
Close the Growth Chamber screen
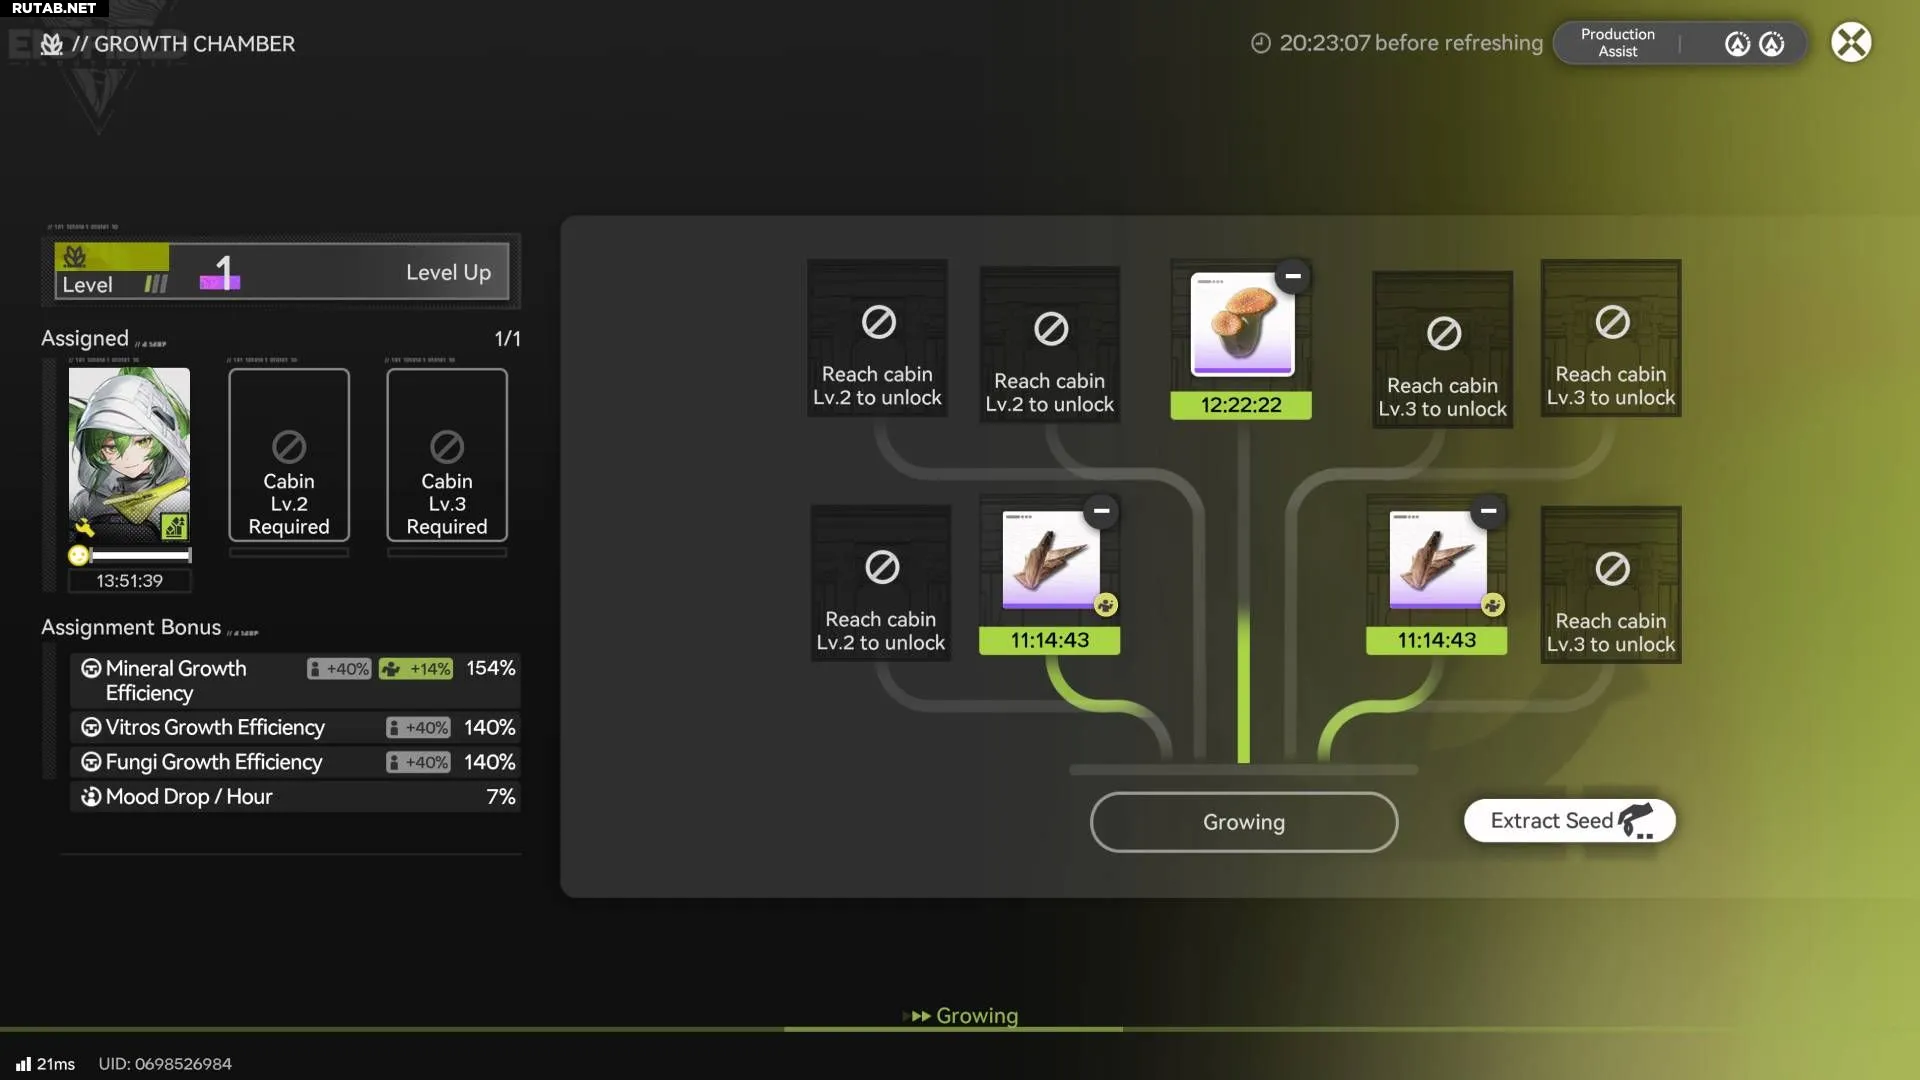[1850, 43]
